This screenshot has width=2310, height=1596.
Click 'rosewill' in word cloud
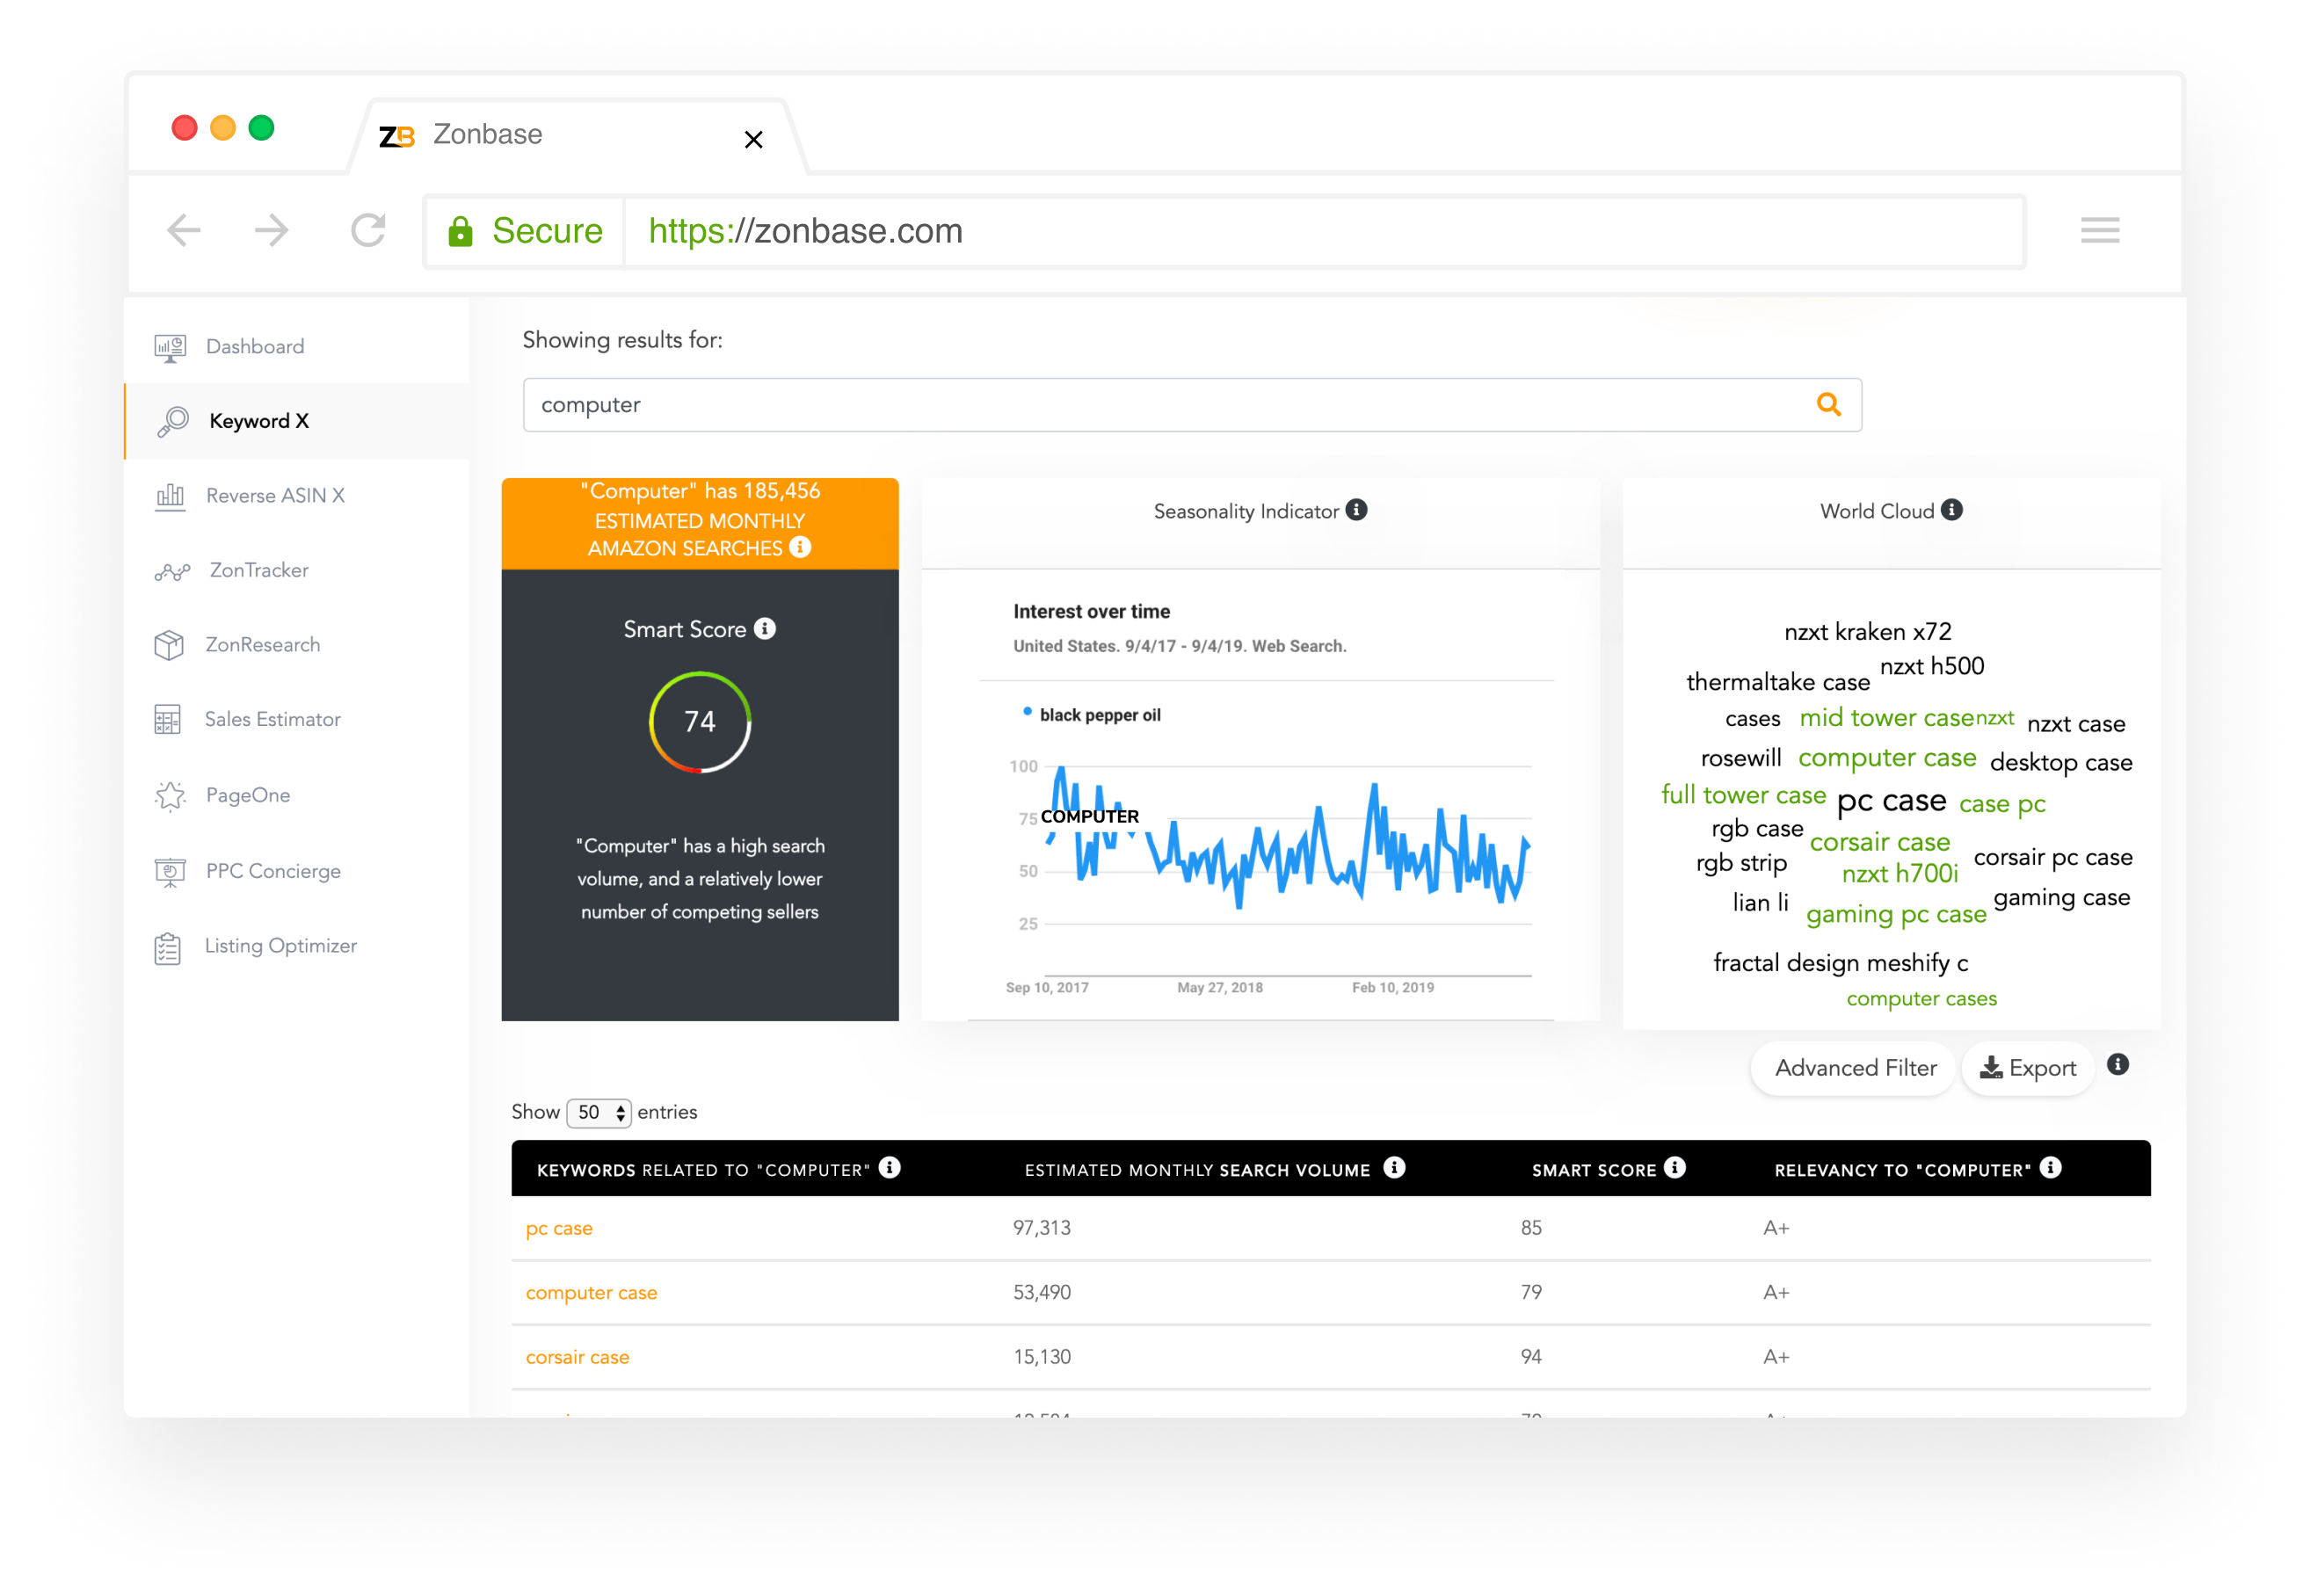click(1741, 759)
